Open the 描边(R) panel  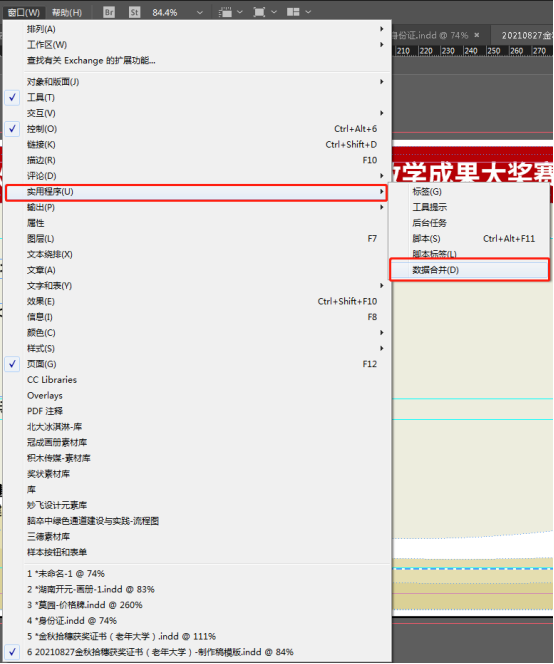coord(197,160)
